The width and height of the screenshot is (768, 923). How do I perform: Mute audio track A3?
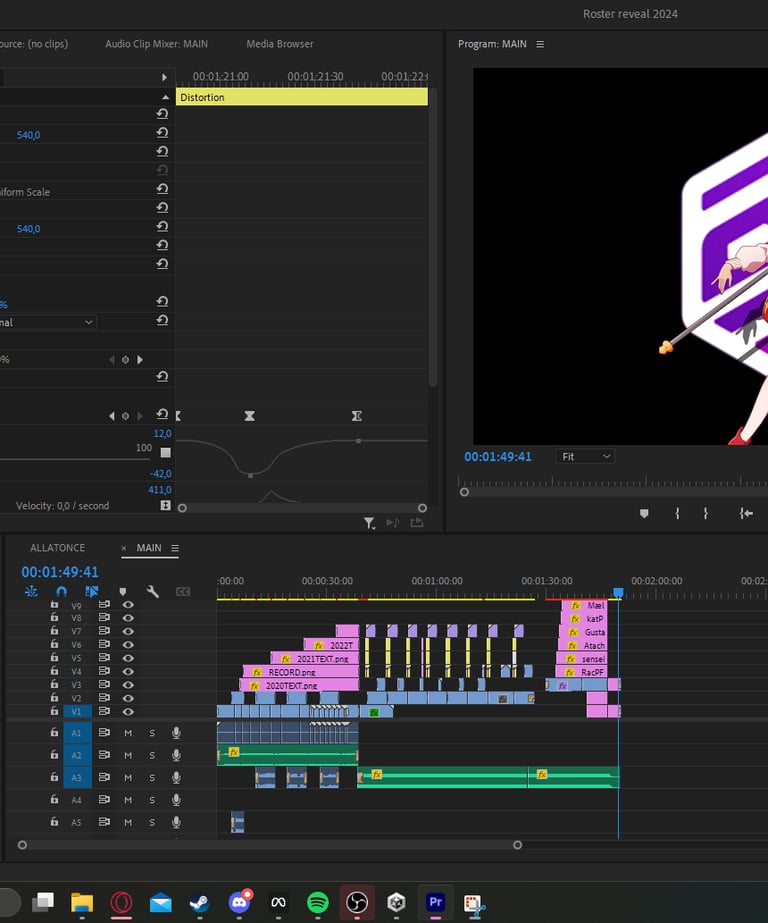pyautogui.click(x=128, y=778)
